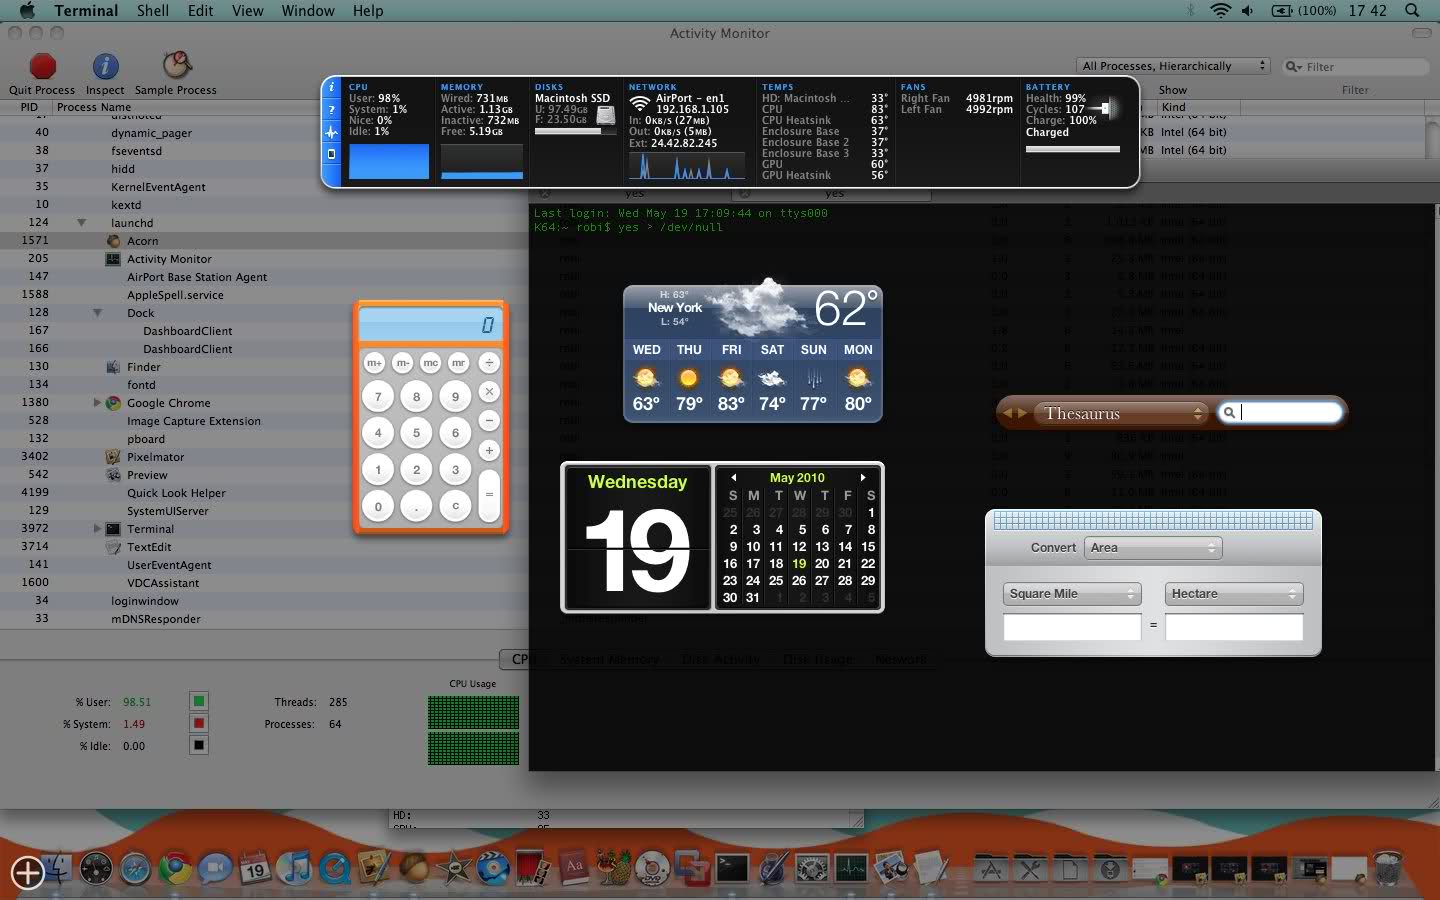Click the Thesaurus widget search field

[x=1280, y=412]
